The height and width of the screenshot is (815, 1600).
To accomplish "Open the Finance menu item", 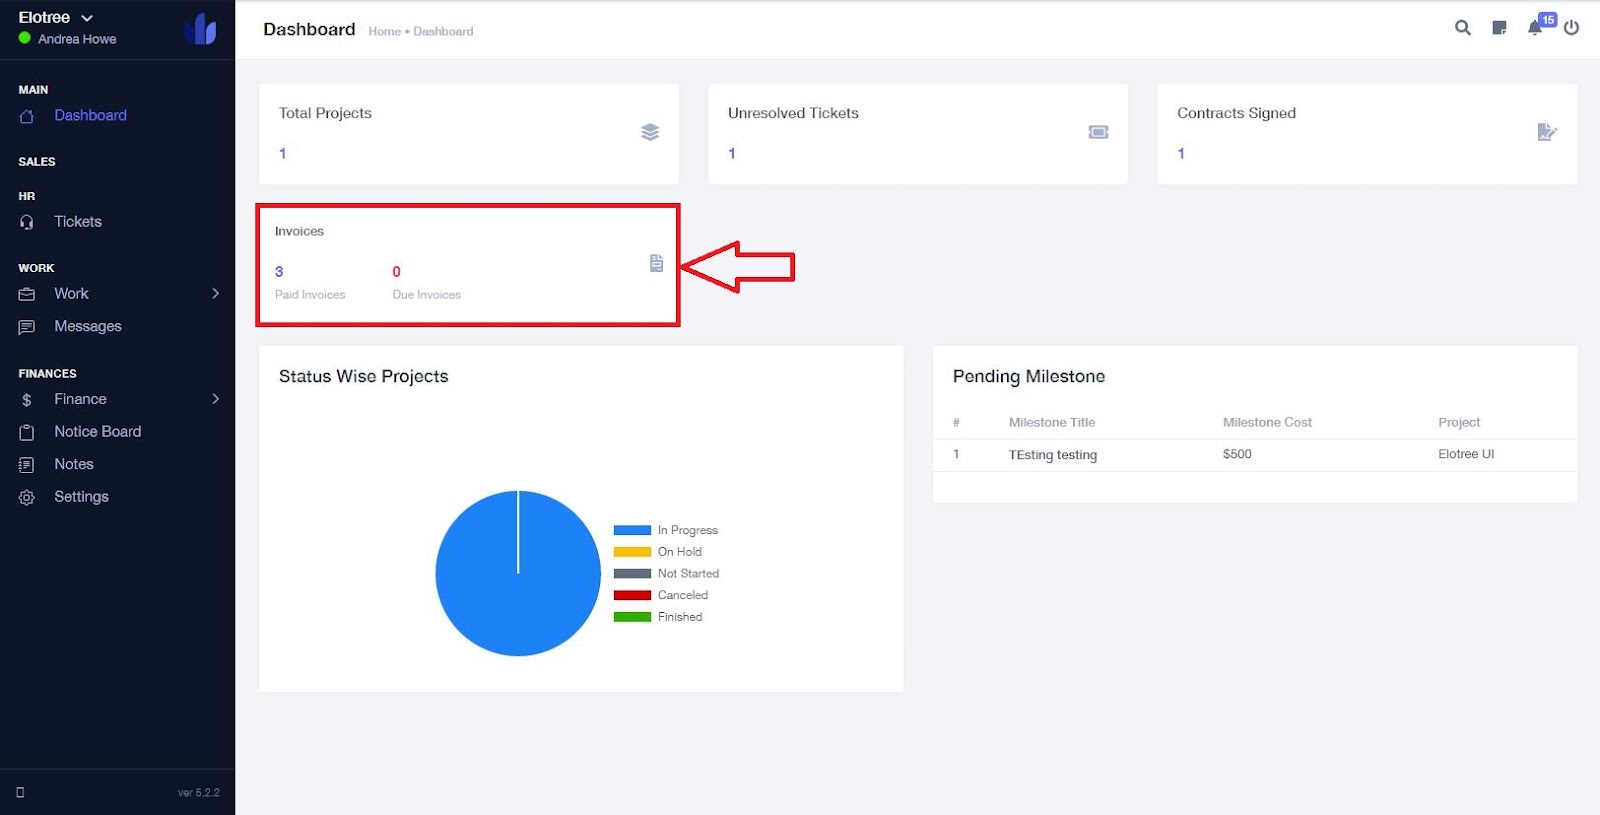I will pyautogui.click(x=80, y=399).
